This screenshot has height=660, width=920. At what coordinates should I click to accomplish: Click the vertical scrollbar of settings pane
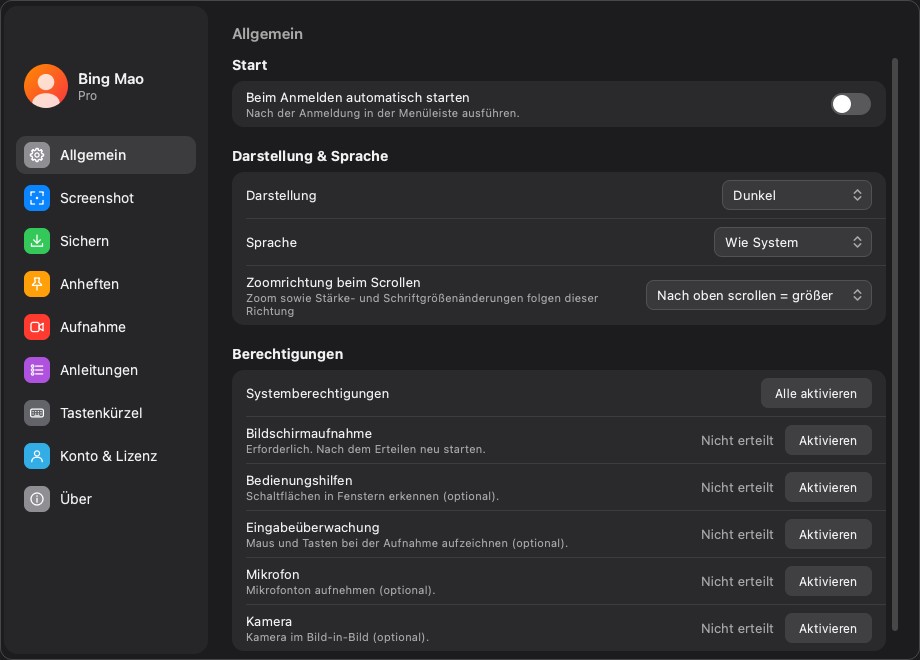[895, 344]
